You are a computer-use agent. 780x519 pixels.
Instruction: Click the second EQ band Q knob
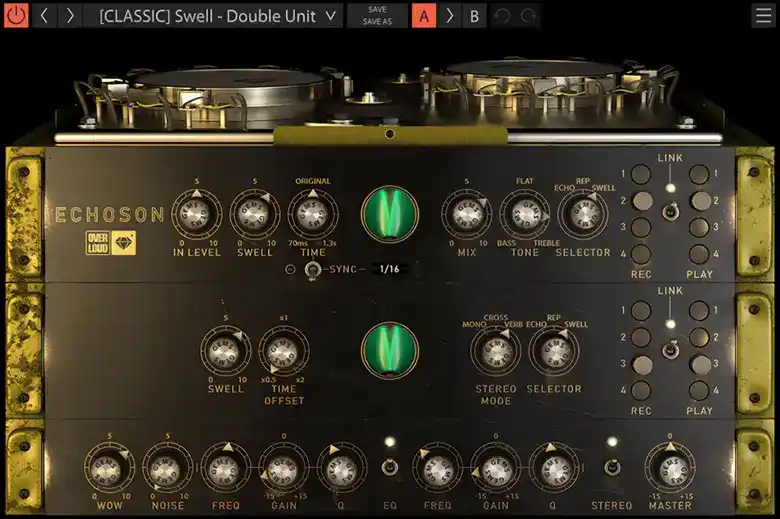tap(553, 468)
